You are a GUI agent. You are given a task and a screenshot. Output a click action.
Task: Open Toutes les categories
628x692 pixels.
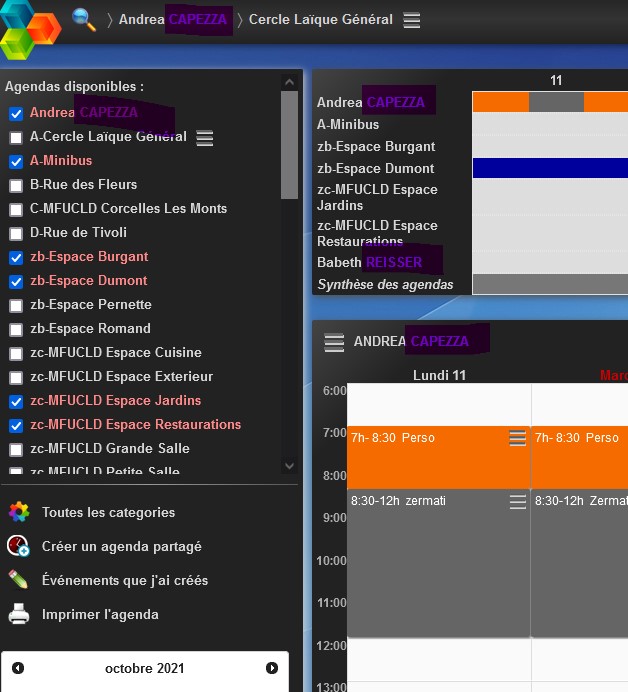[108, 513]
